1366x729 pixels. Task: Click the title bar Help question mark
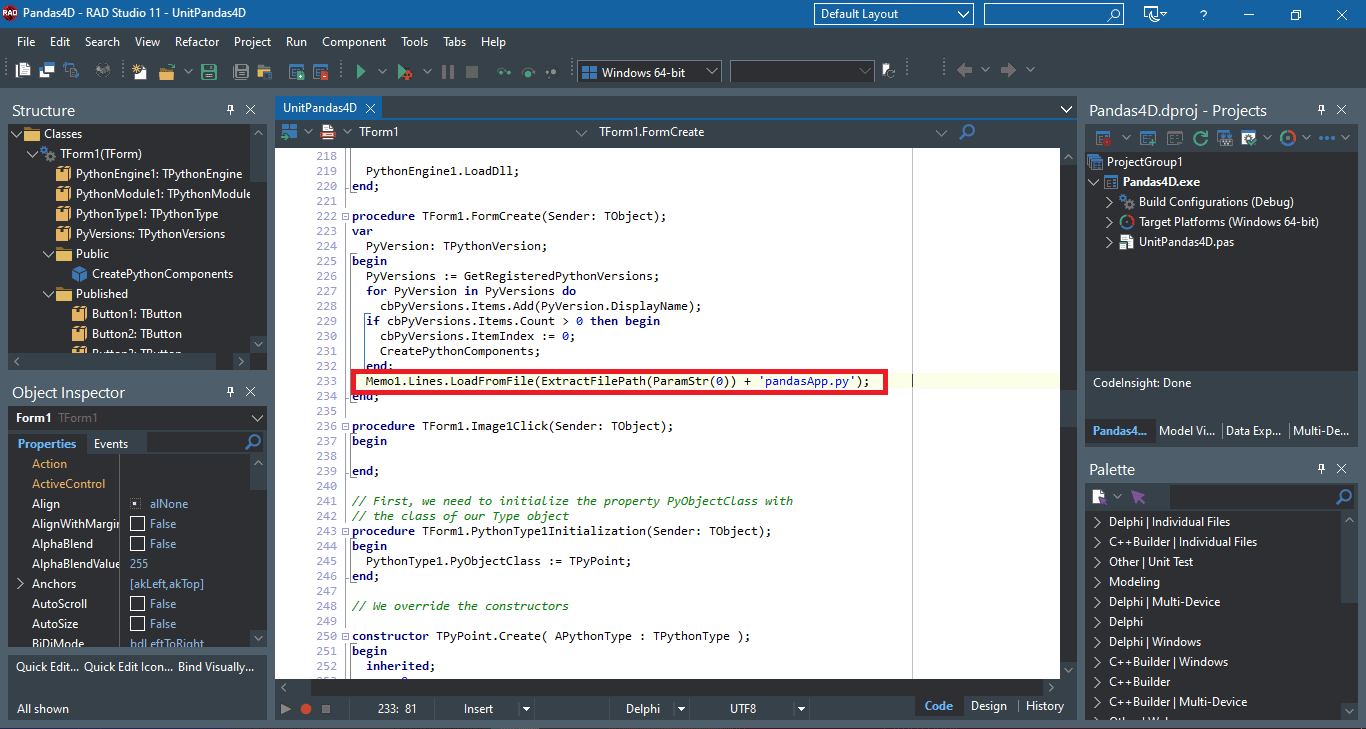(1204, 14)
